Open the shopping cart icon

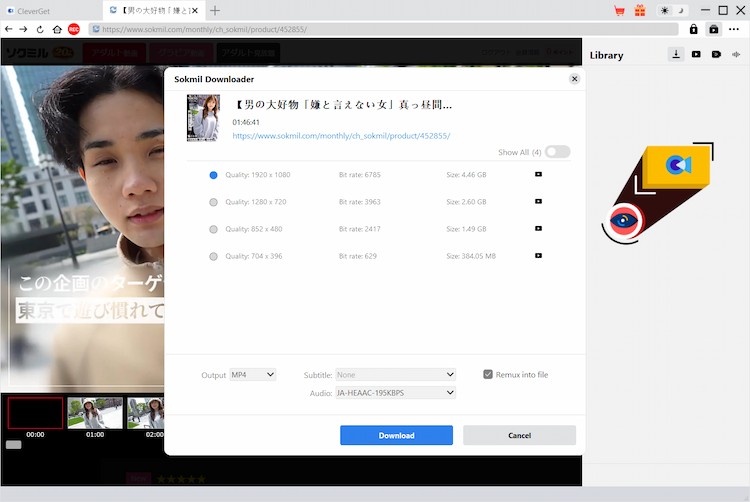click(x=620, y=10)
